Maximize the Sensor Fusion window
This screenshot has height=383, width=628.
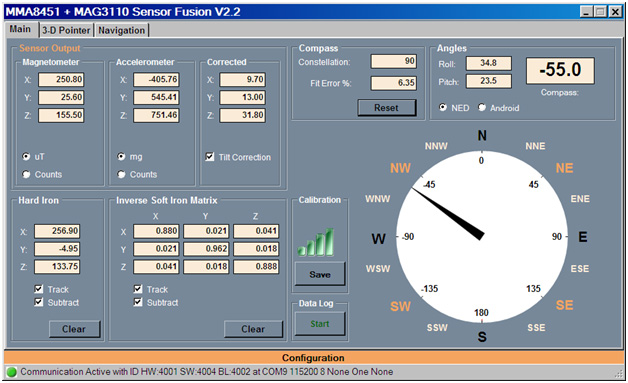point(600,12)
